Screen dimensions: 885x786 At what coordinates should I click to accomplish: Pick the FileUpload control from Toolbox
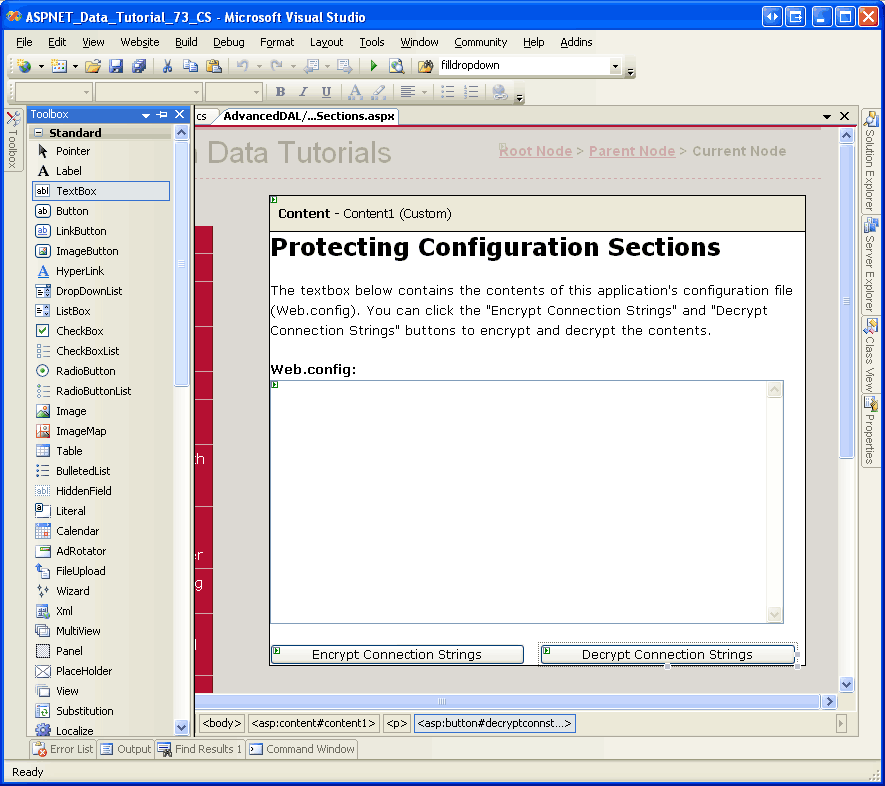point(80,571)
